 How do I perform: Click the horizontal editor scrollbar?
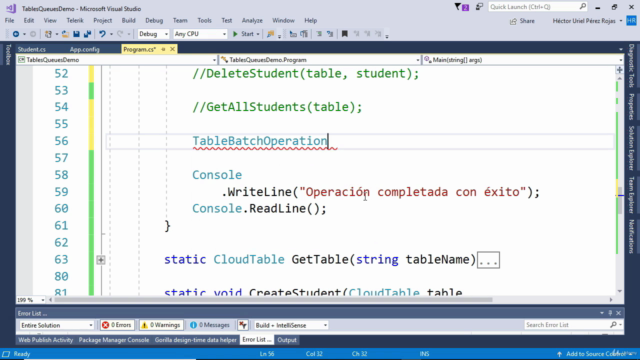coord(273,300)
